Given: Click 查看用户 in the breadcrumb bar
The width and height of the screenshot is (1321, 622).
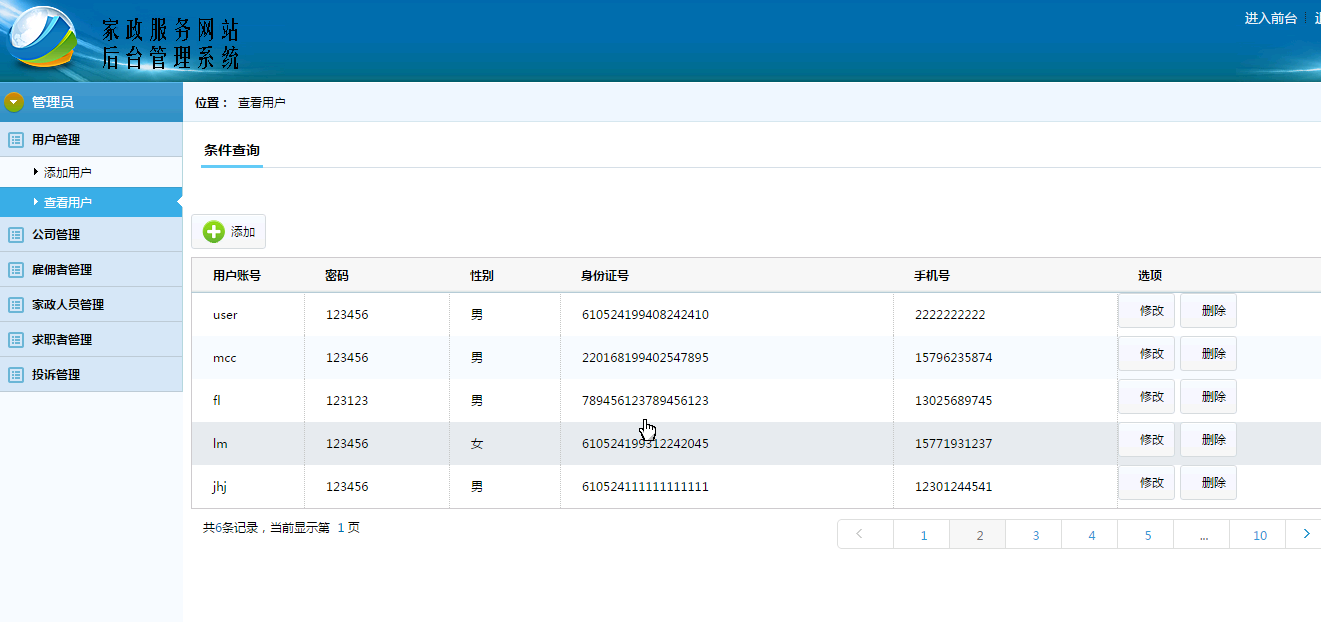Looking at the screenshot, I should (x=262, y=103).
